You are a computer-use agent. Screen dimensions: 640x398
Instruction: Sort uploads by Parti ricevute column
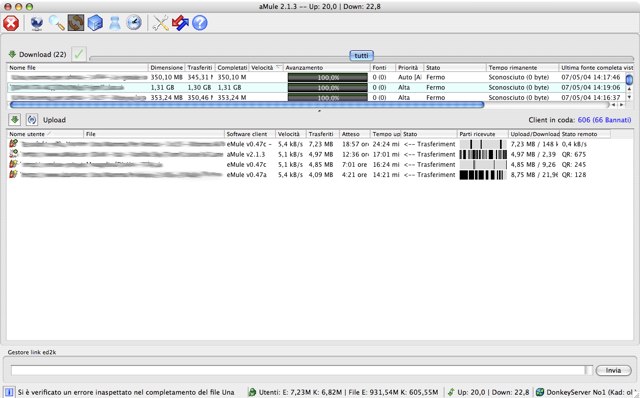pos(482,134)
